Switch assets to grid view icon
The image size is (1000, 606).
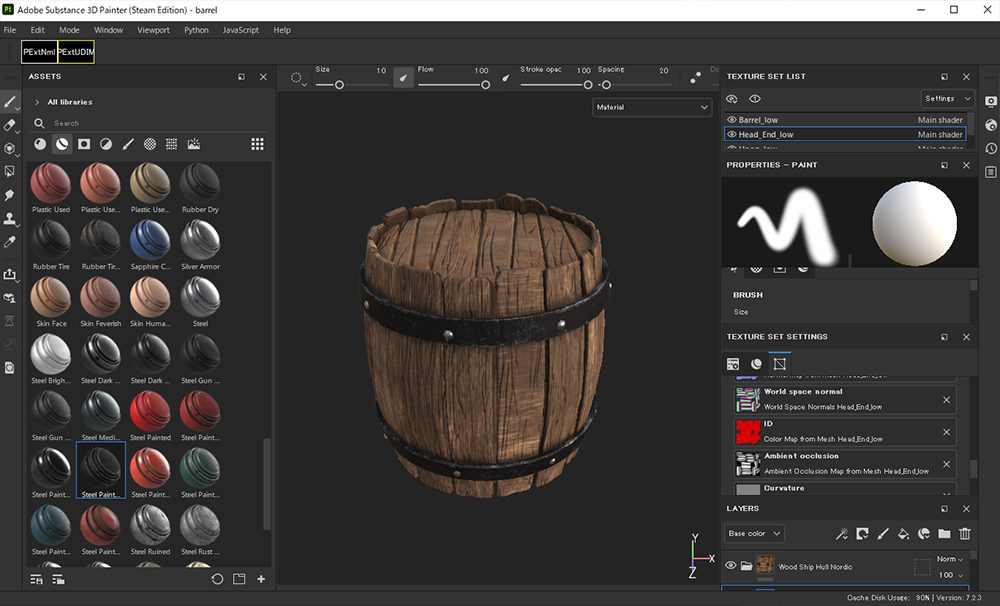(x=257, y=144)
